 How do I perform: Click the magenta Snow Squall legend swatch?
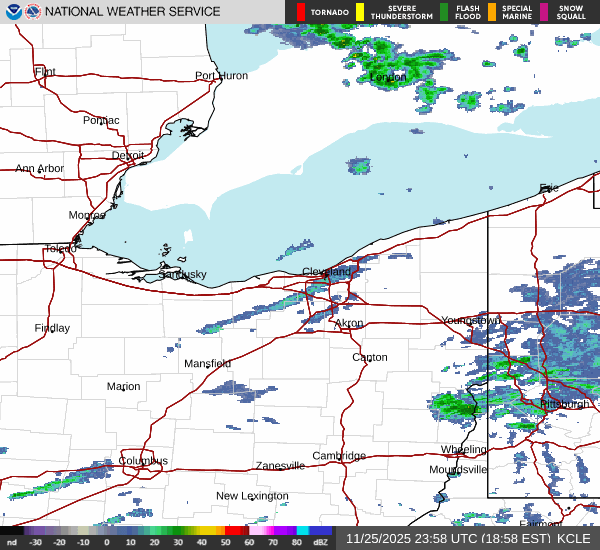[x=544, y=12]
